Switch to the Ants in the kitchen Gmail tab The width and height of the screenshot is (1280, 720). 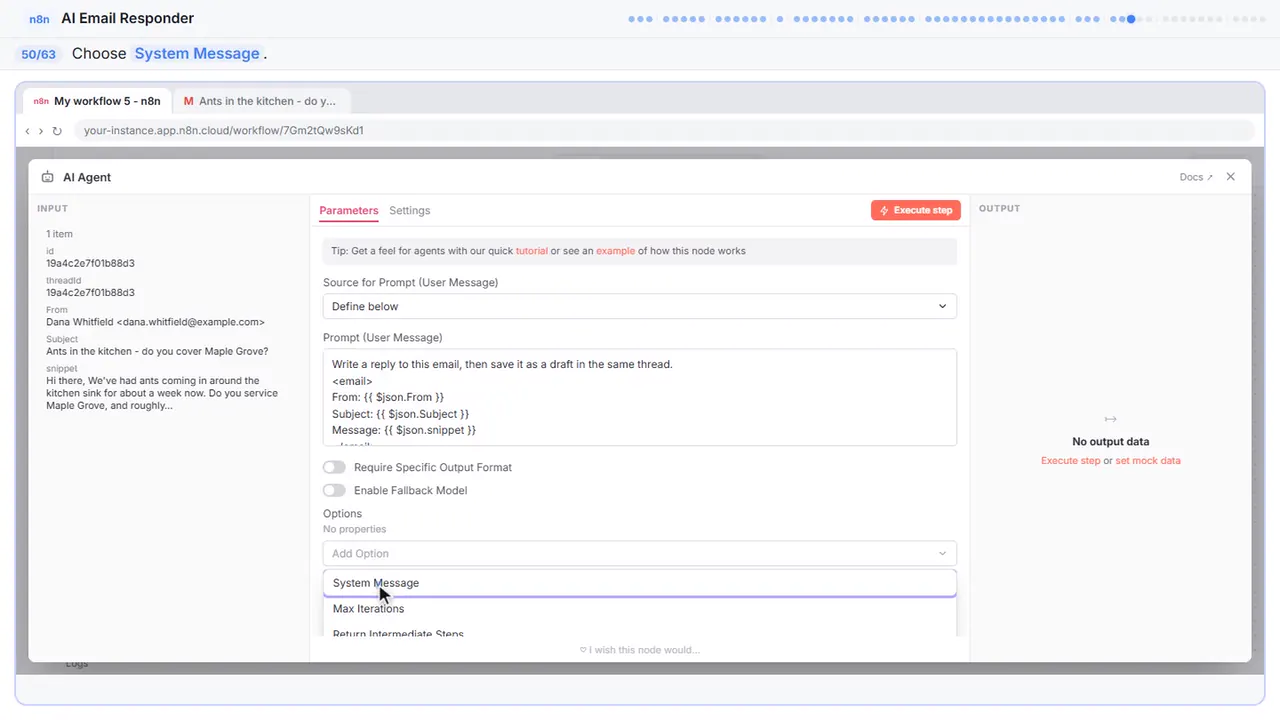tap(261, 101)
